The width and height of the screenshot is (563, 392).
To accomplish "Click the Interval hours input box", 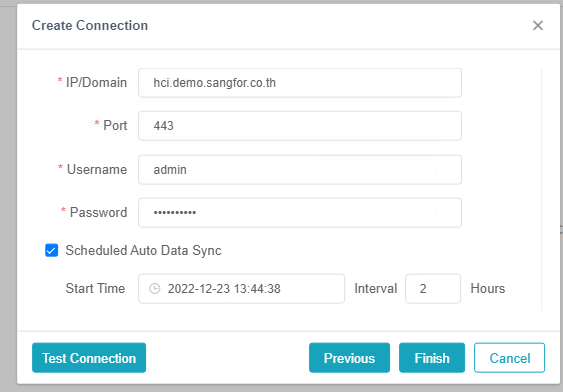I will coord(433,289).
